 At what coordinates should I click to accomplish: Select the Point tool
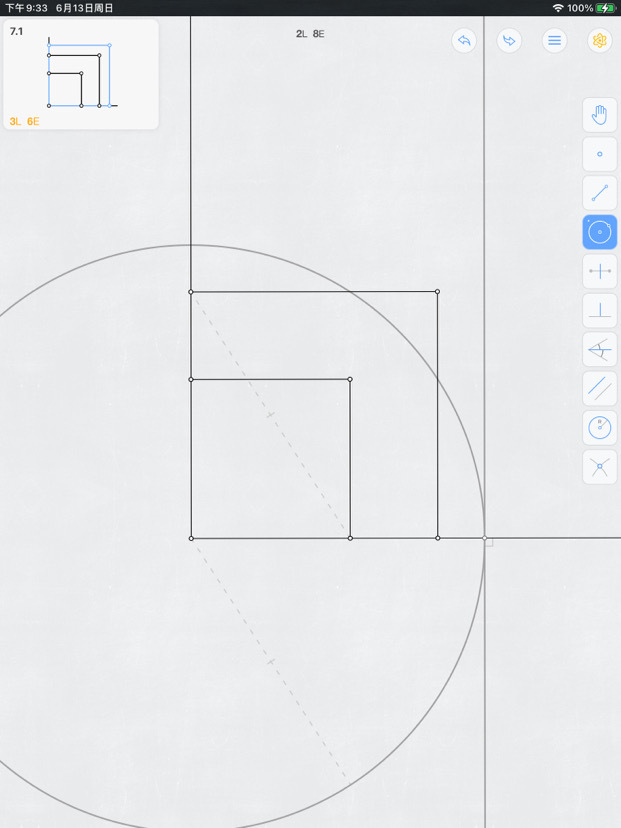point(599,154)
